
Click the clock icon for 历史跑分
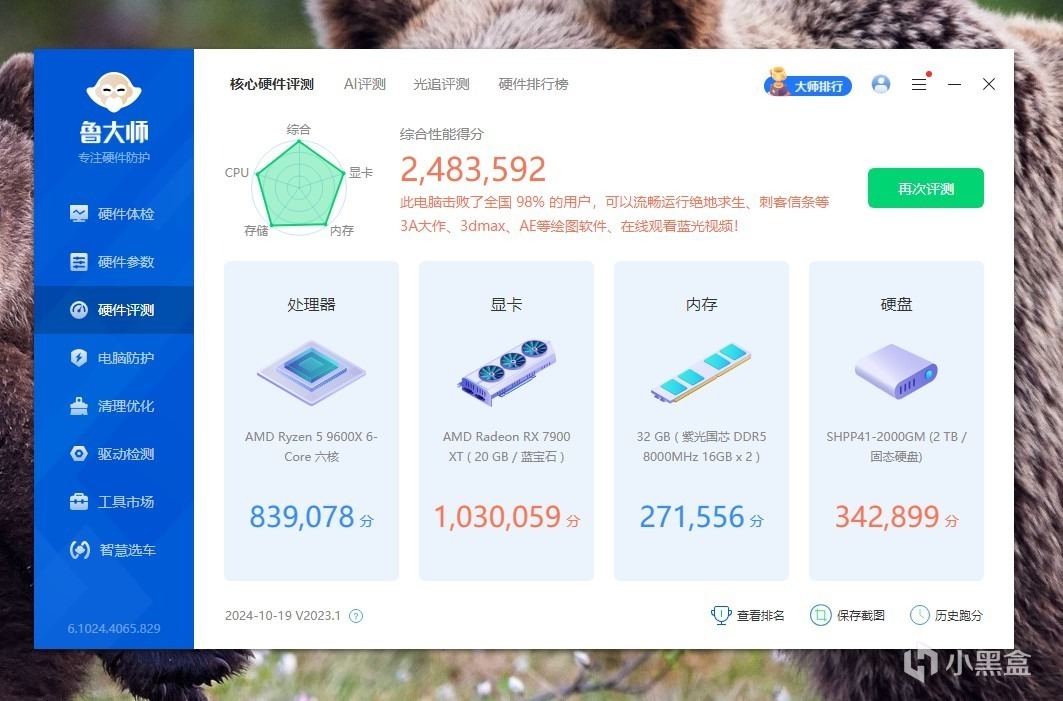(919, 615)
